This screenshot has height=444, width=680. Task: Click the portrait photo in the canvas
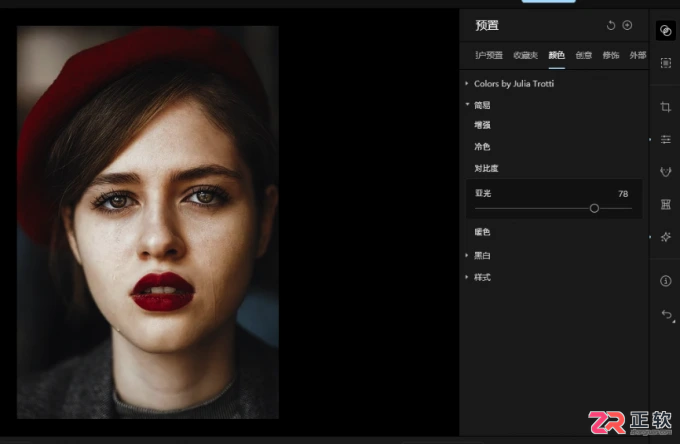click(148, 222)
